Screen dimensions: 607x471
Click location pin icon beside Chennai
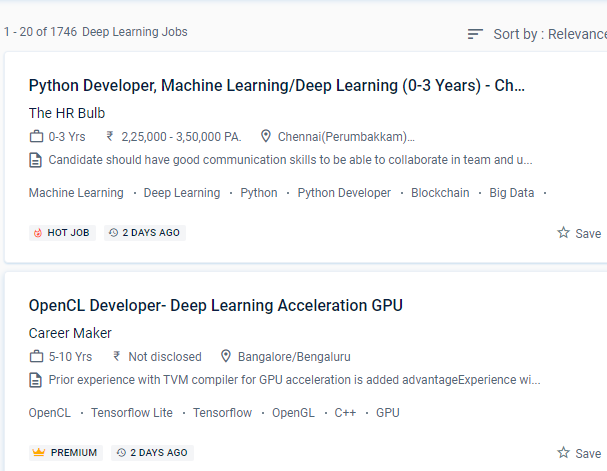(x=266, y=137)
